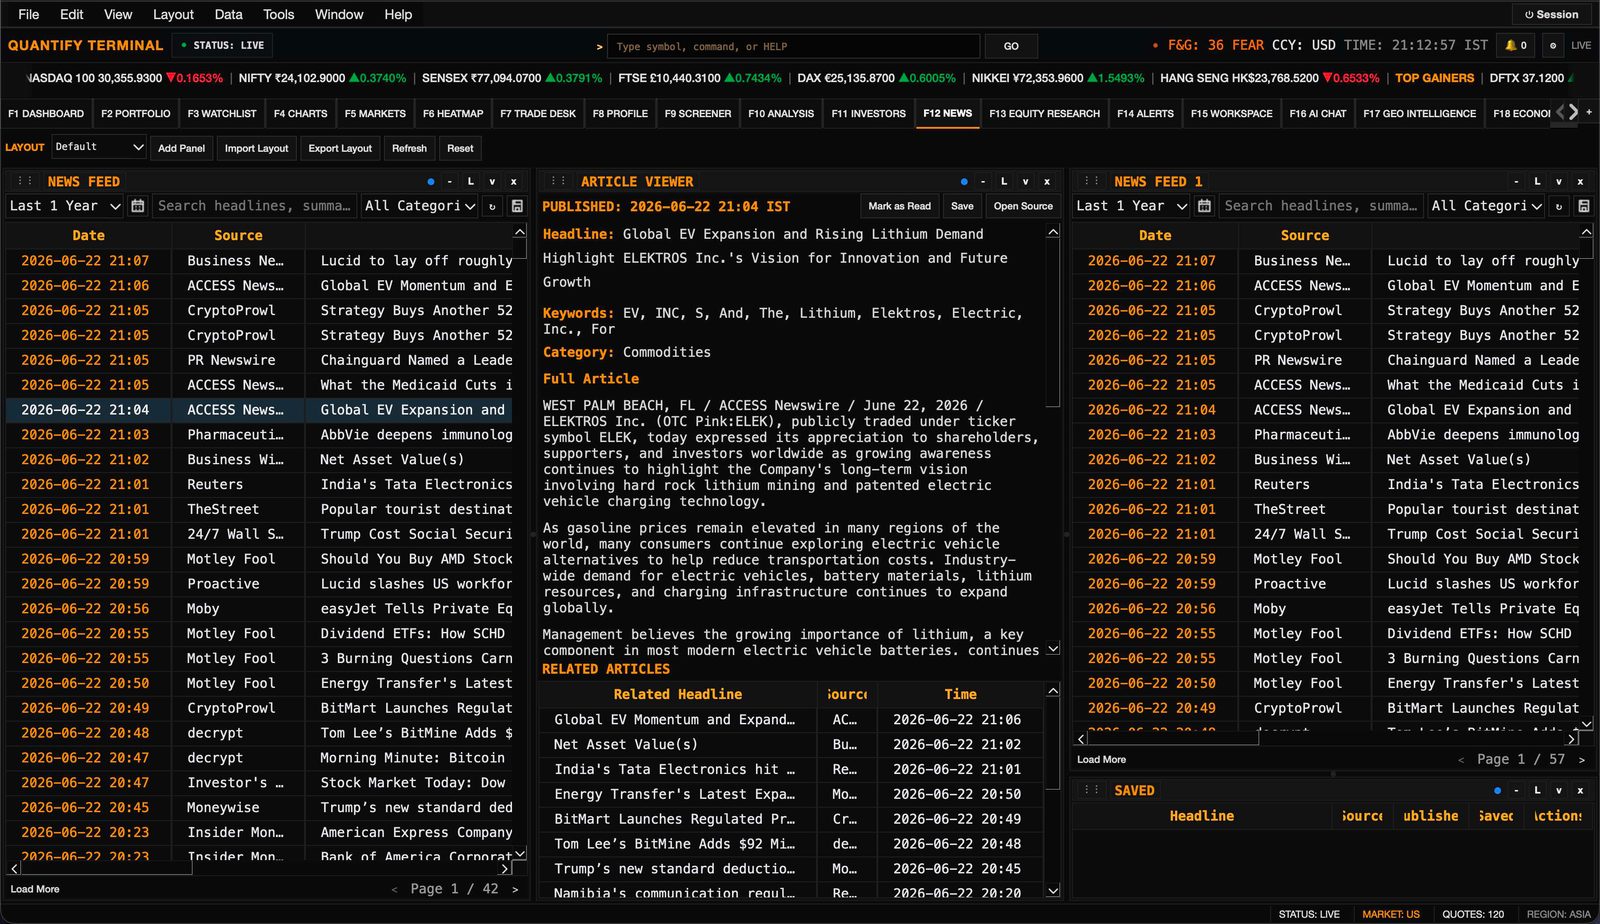Open calendar date picker in News Feed 1 panel

(x=1205, y=206)
